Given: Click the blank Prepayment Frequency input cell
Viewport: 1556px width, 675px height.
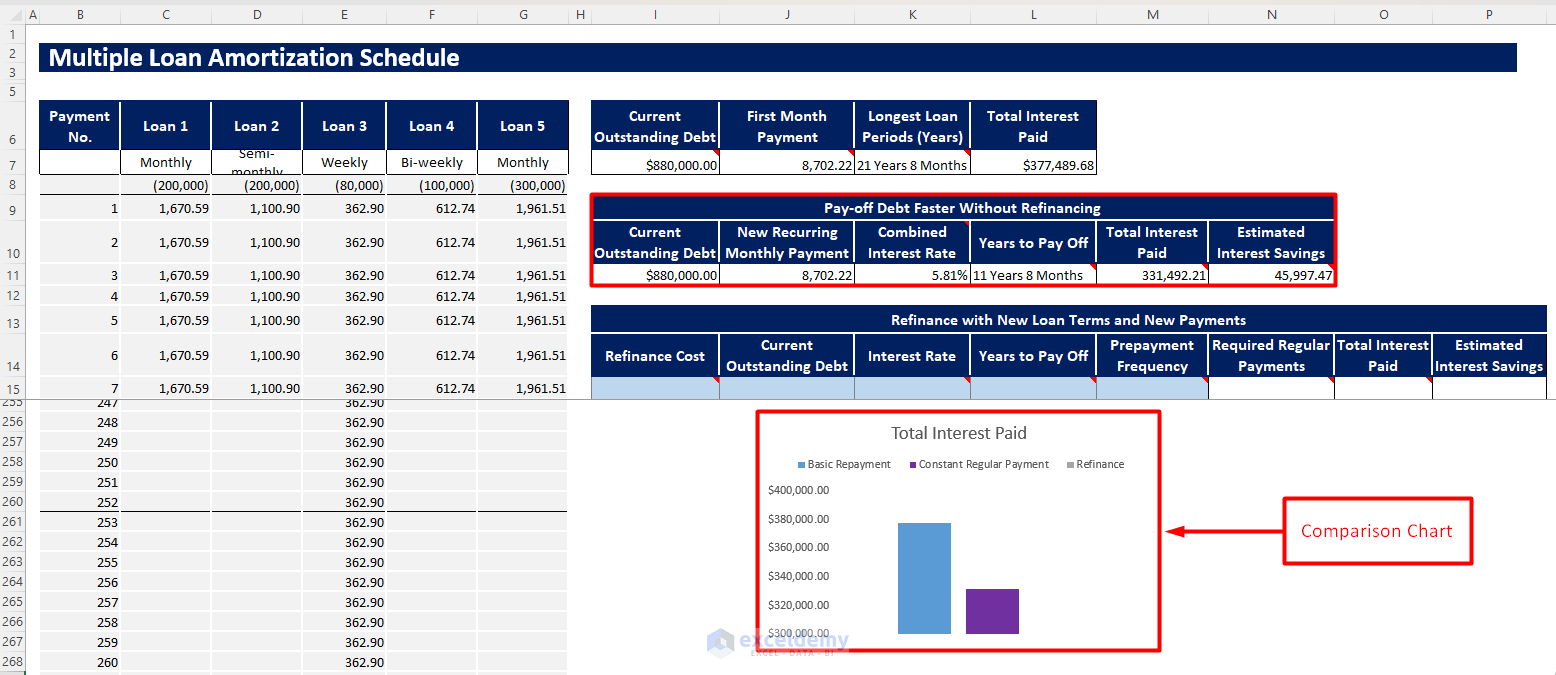Looking at the screenshot, I should [x=1152, y=389].
